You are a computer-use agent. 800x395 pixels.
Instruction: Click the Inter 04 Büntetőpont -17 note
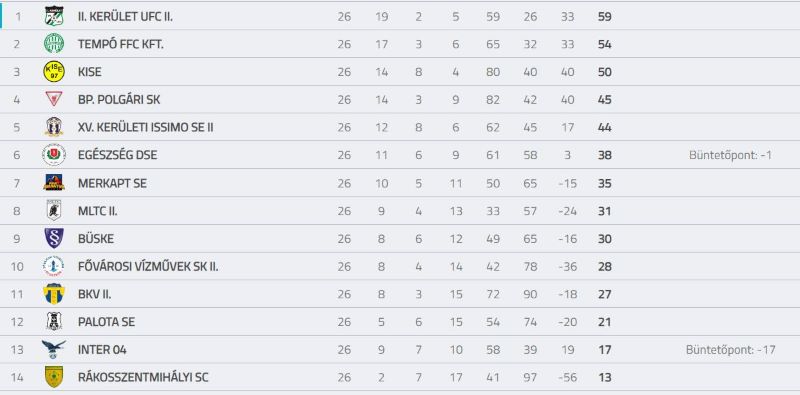coord(730,350)
